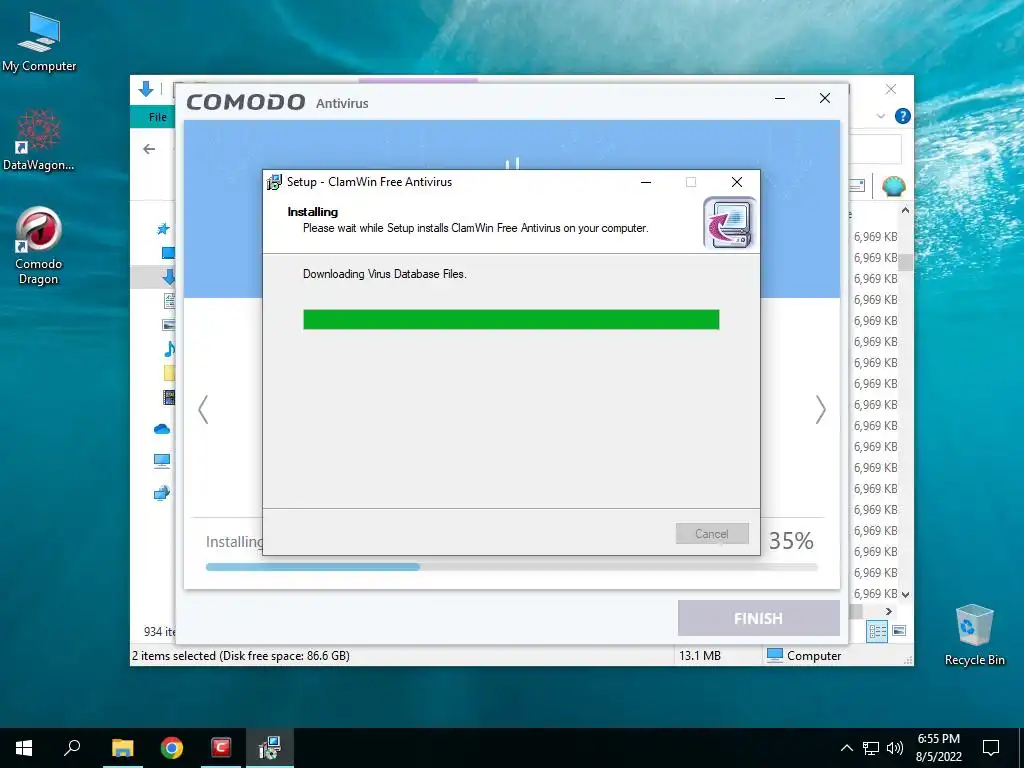
Task: Open the Recycle Bin
Action: 974,634
